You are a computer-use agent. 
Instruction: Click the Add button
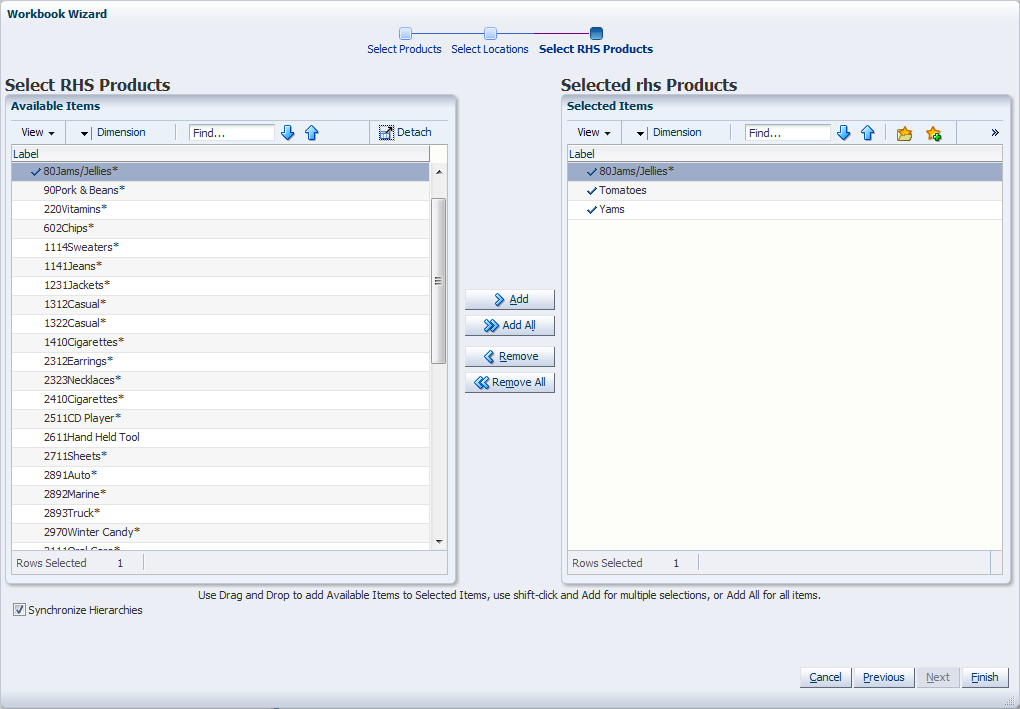click(510, 299)
